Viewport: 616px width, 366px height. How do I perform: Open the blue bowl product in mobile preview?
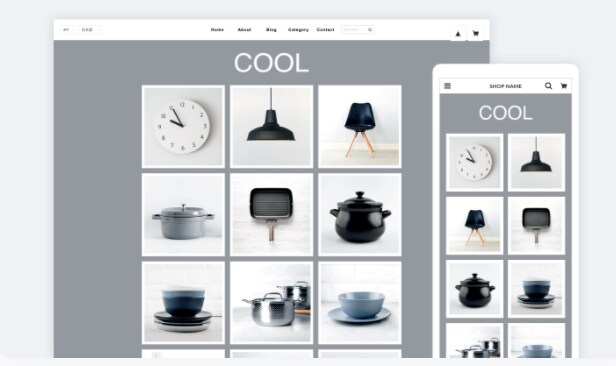pos(536,340)
